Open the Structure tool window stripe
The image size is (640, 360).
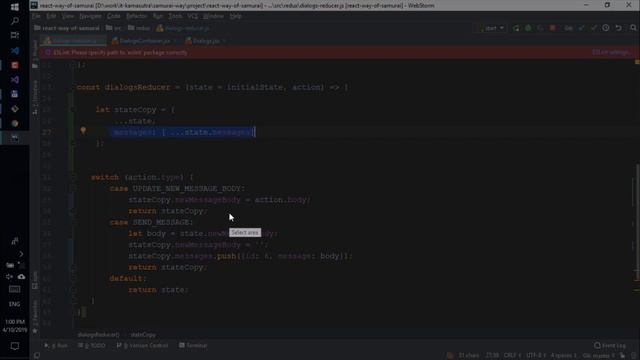(x=35, y=97)
